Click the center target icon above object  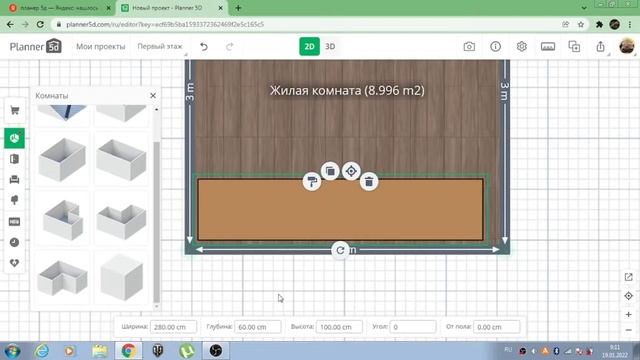pos(351,171)
